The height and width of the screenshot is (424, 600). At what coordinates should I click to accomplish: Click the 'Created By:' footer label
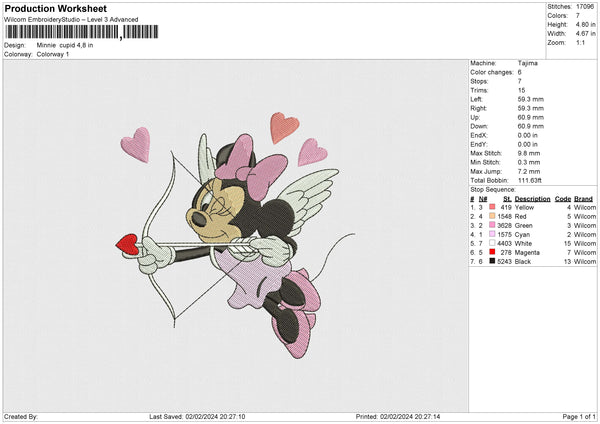(x=21, y=416)
